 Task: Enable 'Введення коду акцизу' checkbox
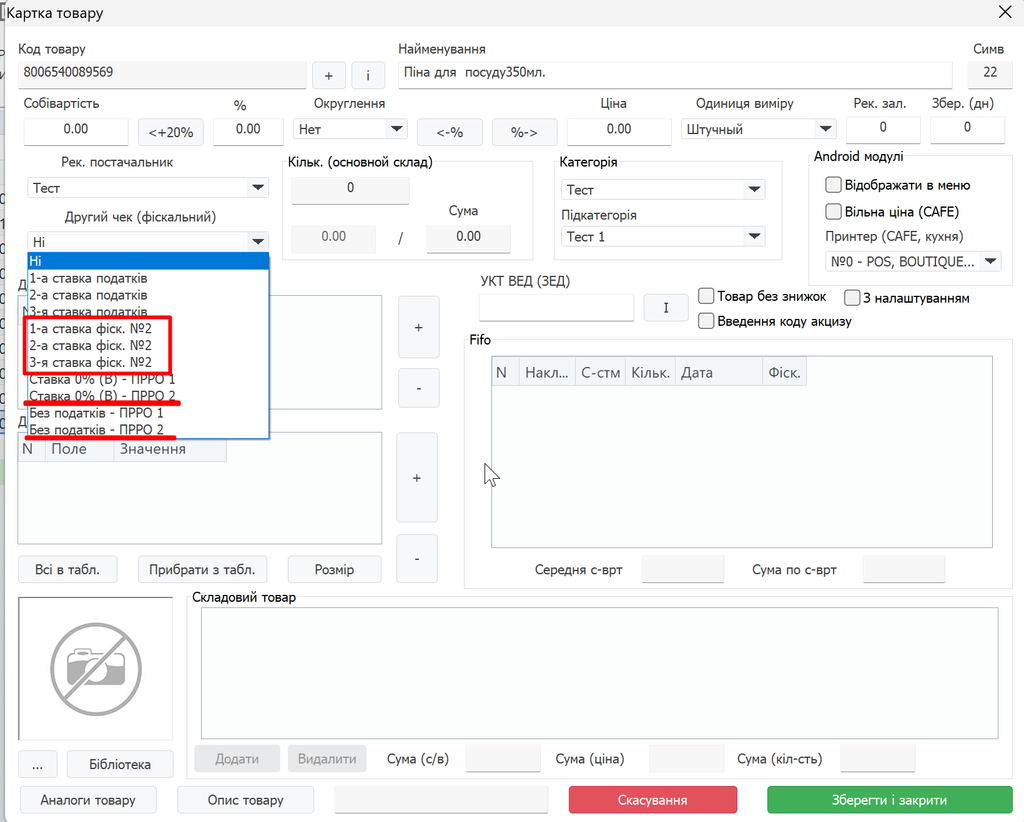tap(705, 321)
